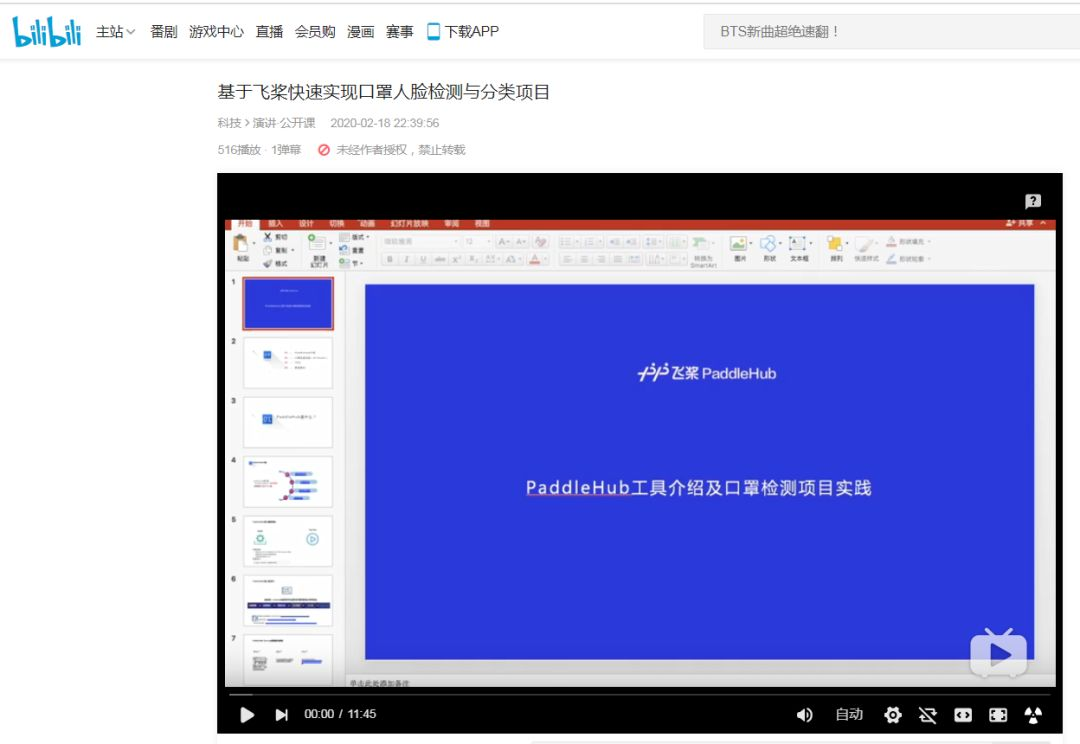Click the large bilibili TV play overlay
Screen dimensions: 1080x744
click(x=999, y=652)
